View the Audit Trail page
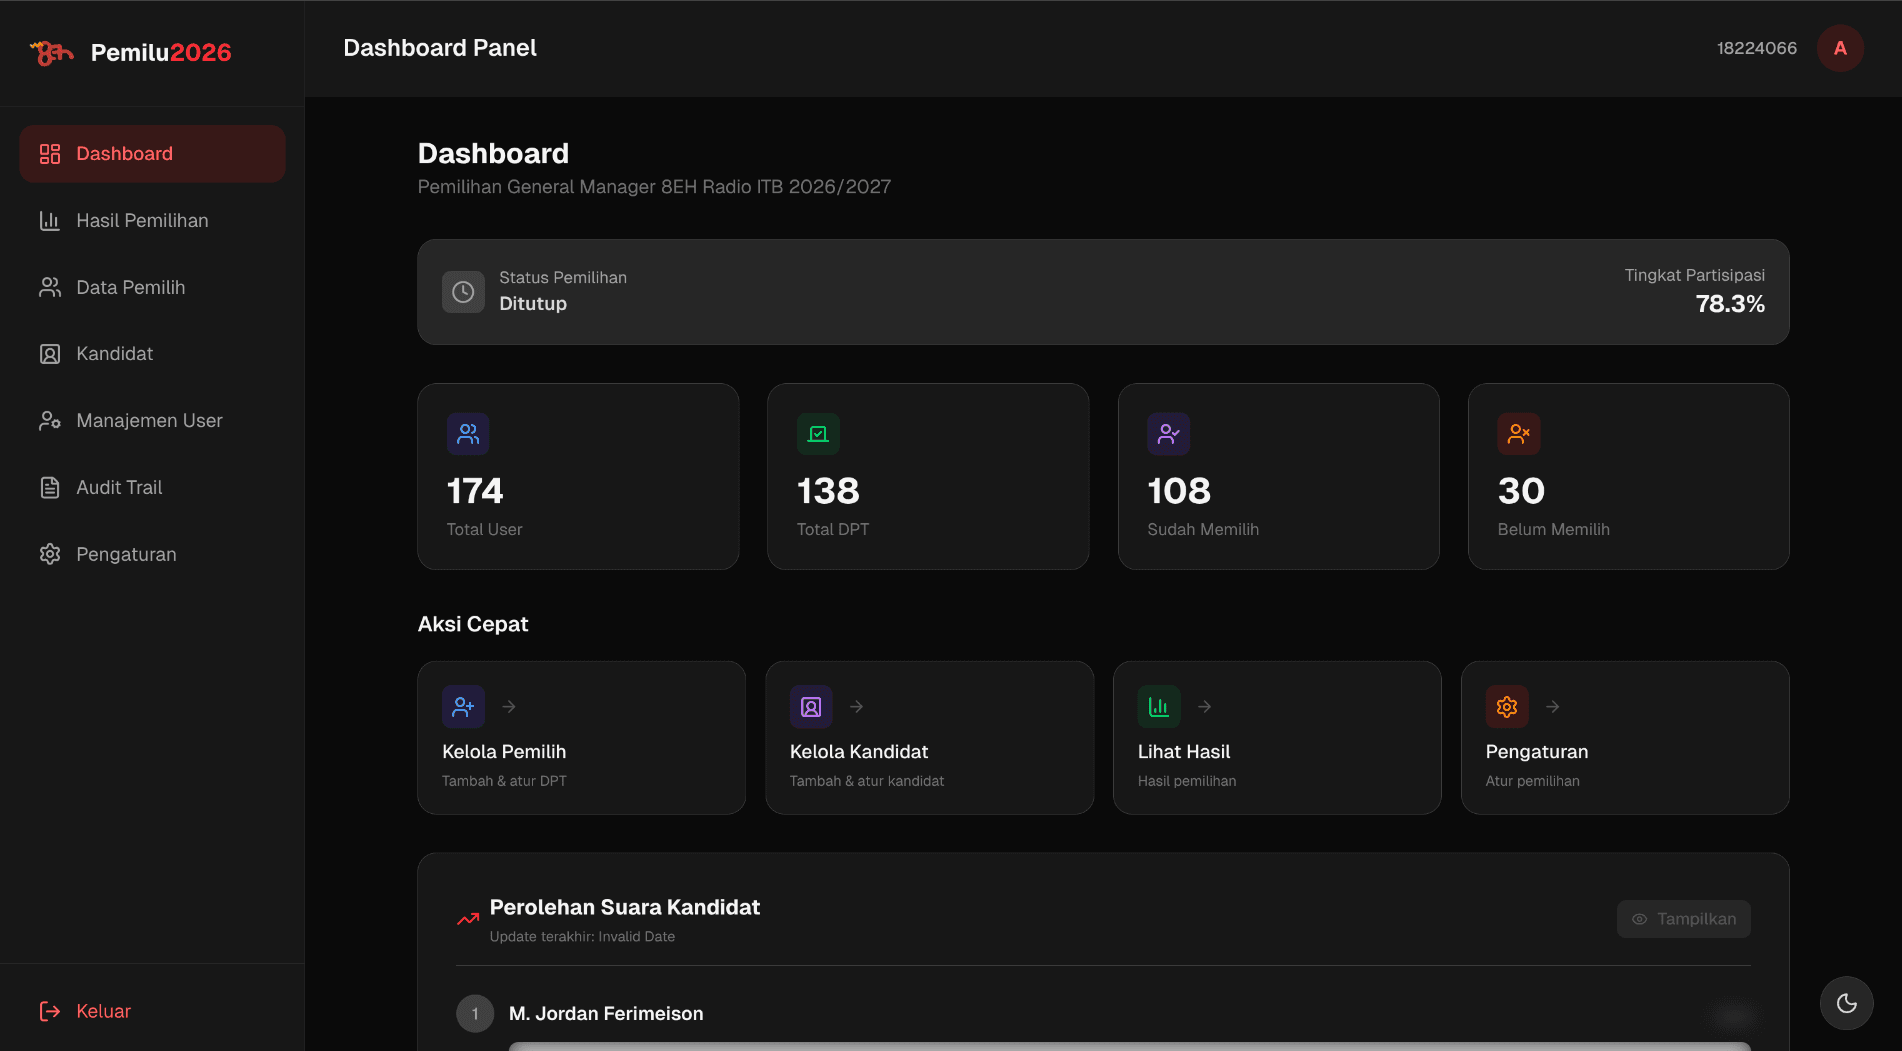Image resolution: width=1902 pixels, height=1051 pixels. pyautogui.click(x=152, y=488)
